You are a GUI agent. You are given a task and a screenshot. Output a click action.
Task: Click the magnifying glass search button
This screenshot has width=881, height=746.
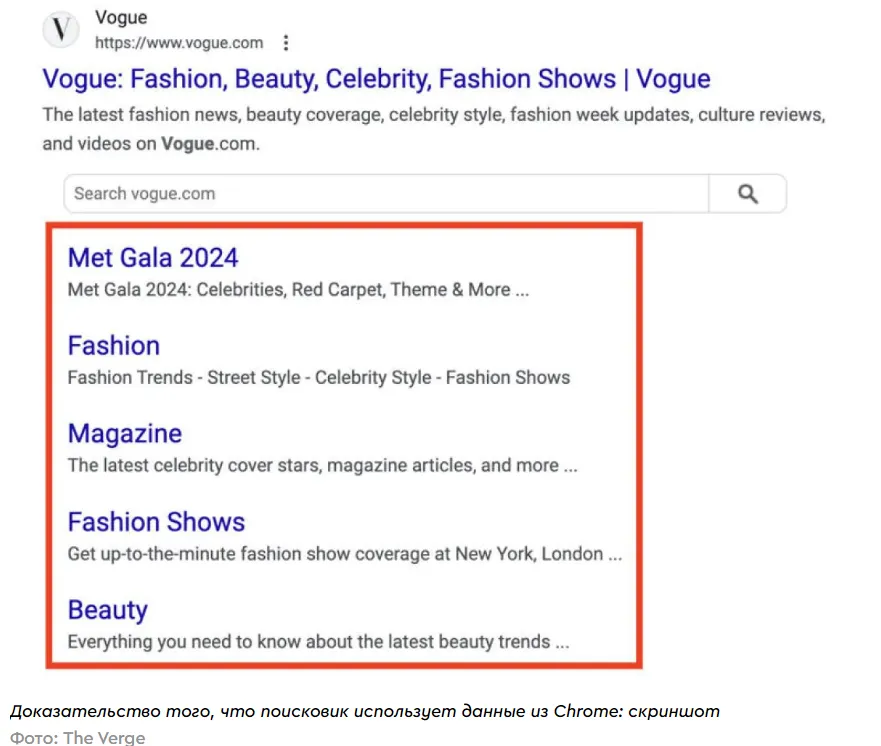coord(747,194)
